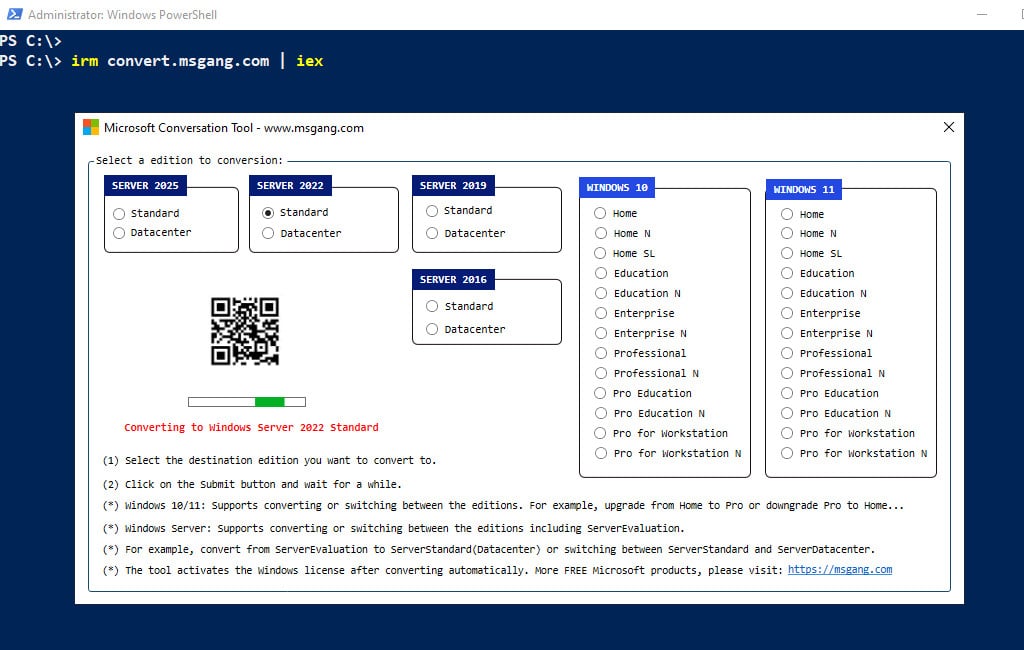Screen dimensions: 1024x650
Task: Click 'Select a edition to conversion:' label
Action: [x=189, y=160]
